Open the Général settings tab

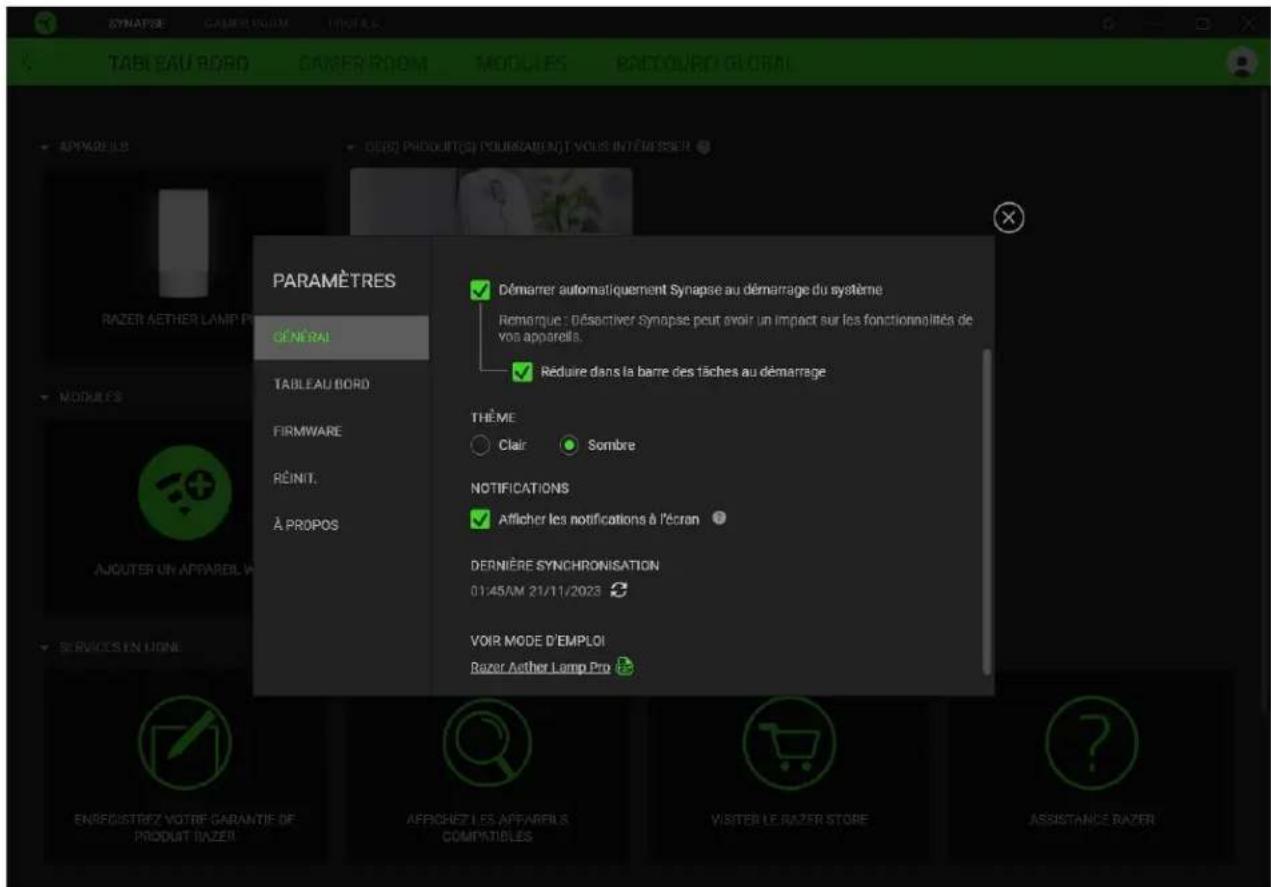341,337
